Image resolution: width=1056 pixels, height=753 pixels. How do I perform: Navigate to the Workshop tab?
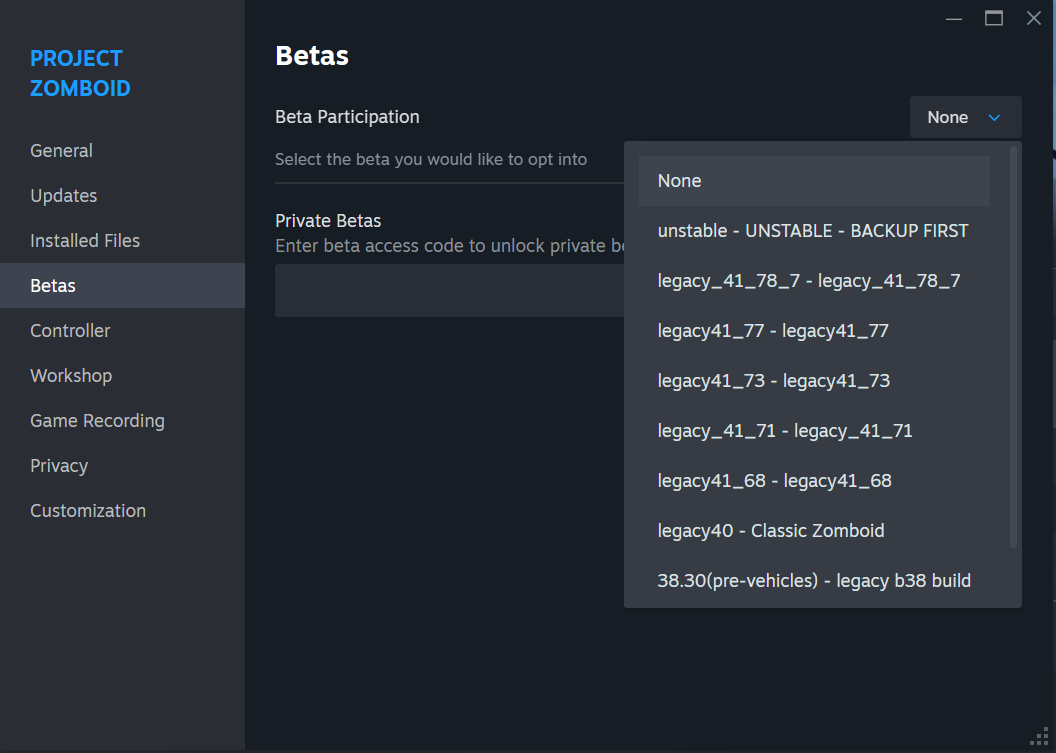pos(71,376)
